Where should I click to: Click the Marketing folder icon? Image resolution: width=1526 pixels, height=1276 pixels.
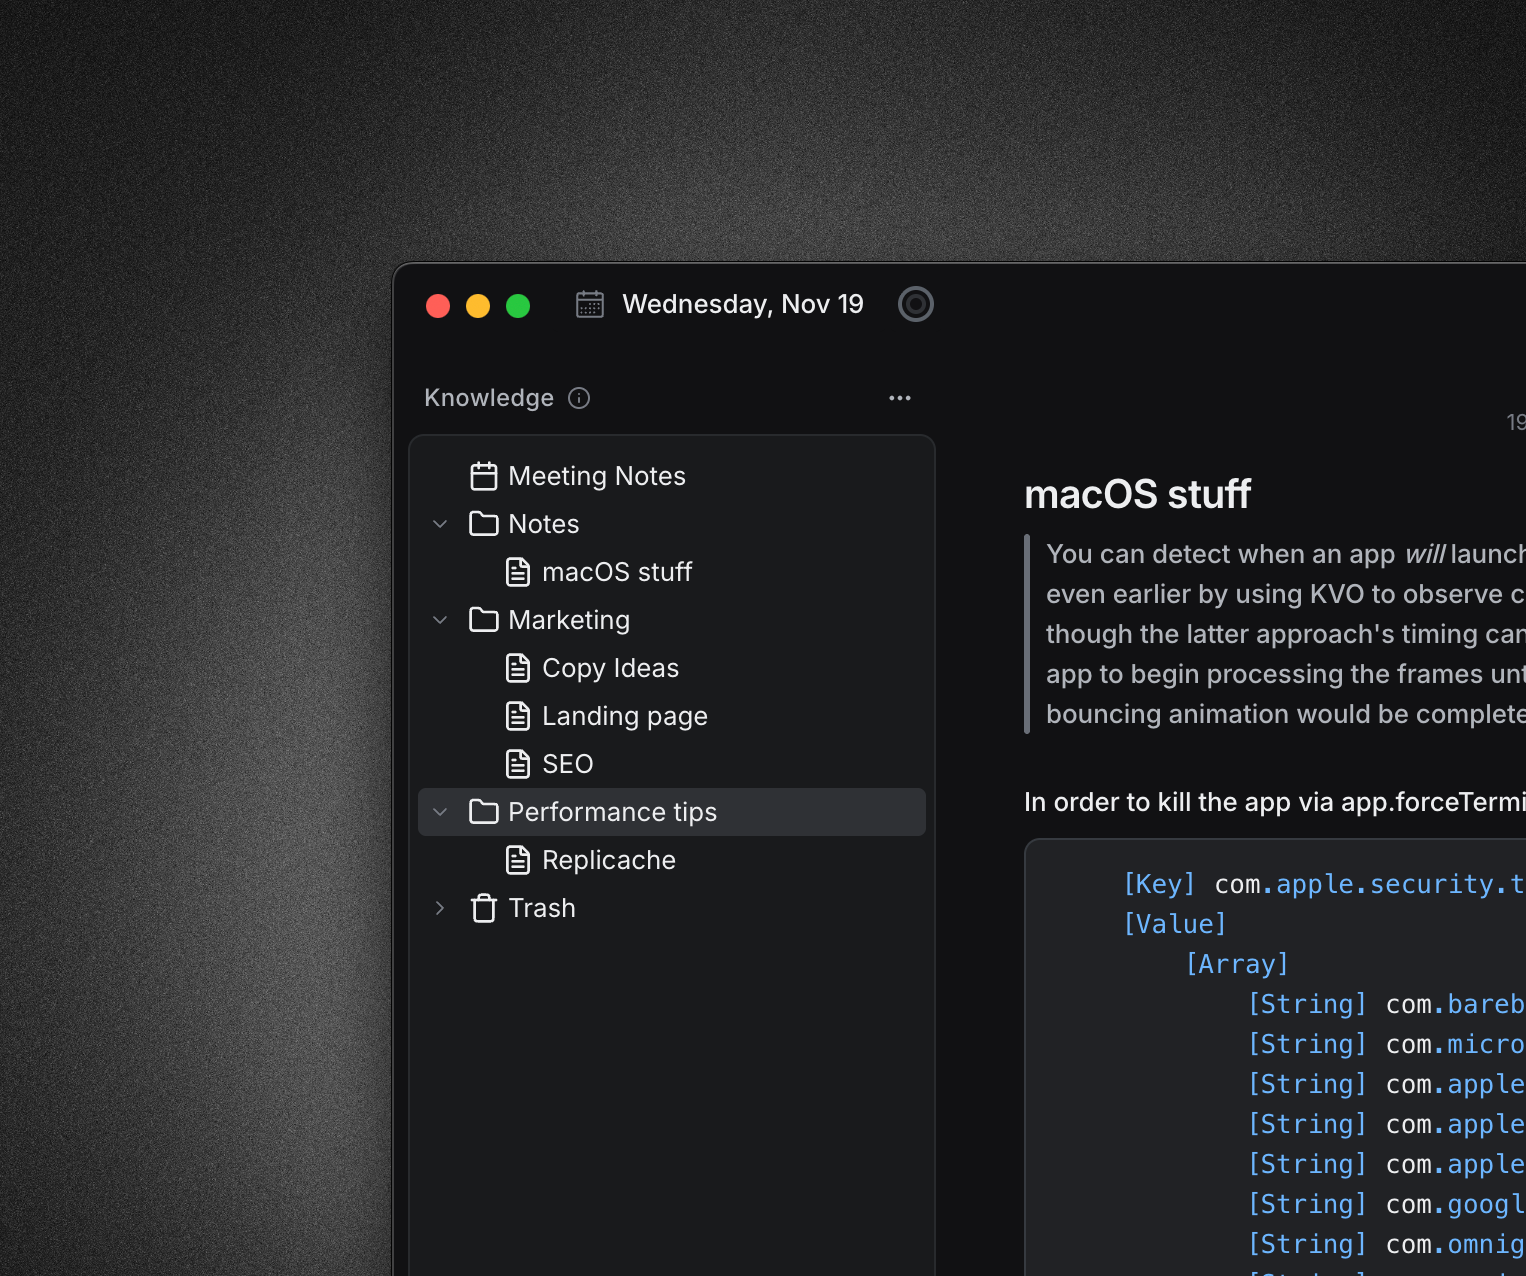[484, 620]
